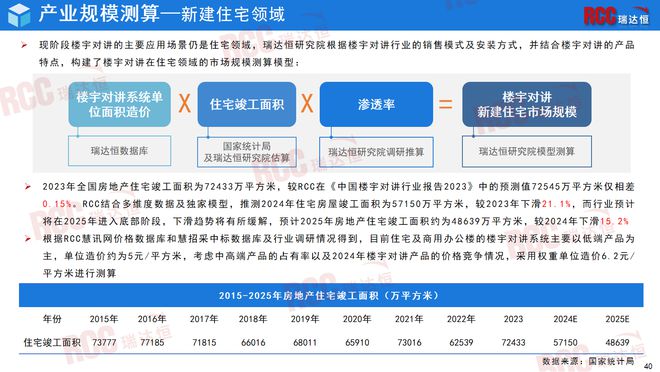Click the table value 66016
Screen dimensions: 660x372
coord(253,343)
